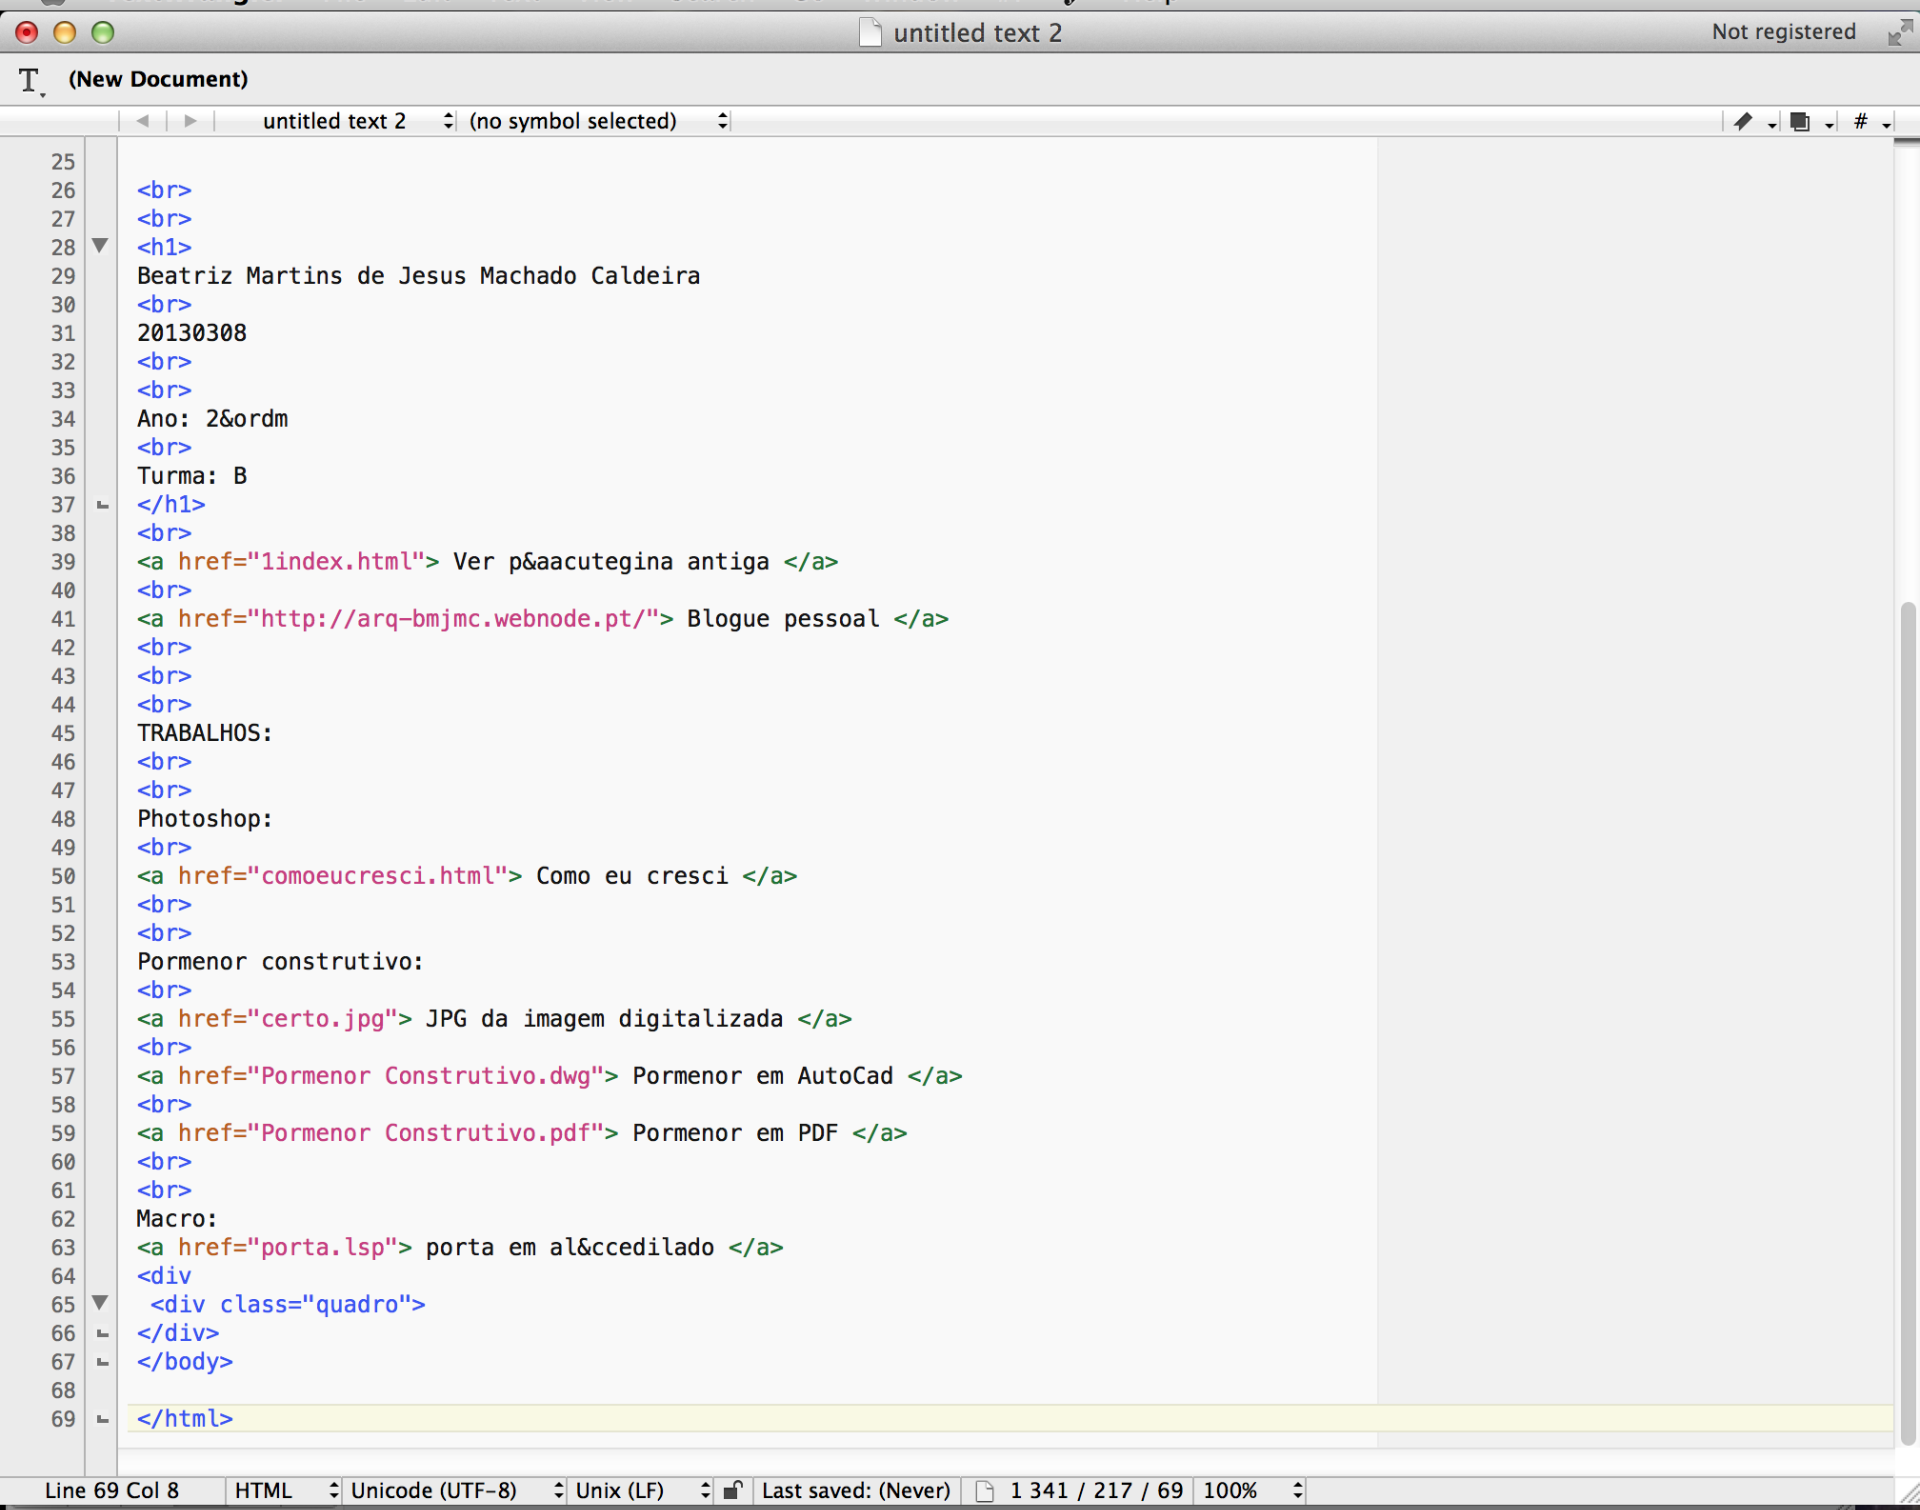Viewport: 1920px width, 1510px height.
Task: Click the 'comoeucresci.html' href value
Action: pos(378,876)
